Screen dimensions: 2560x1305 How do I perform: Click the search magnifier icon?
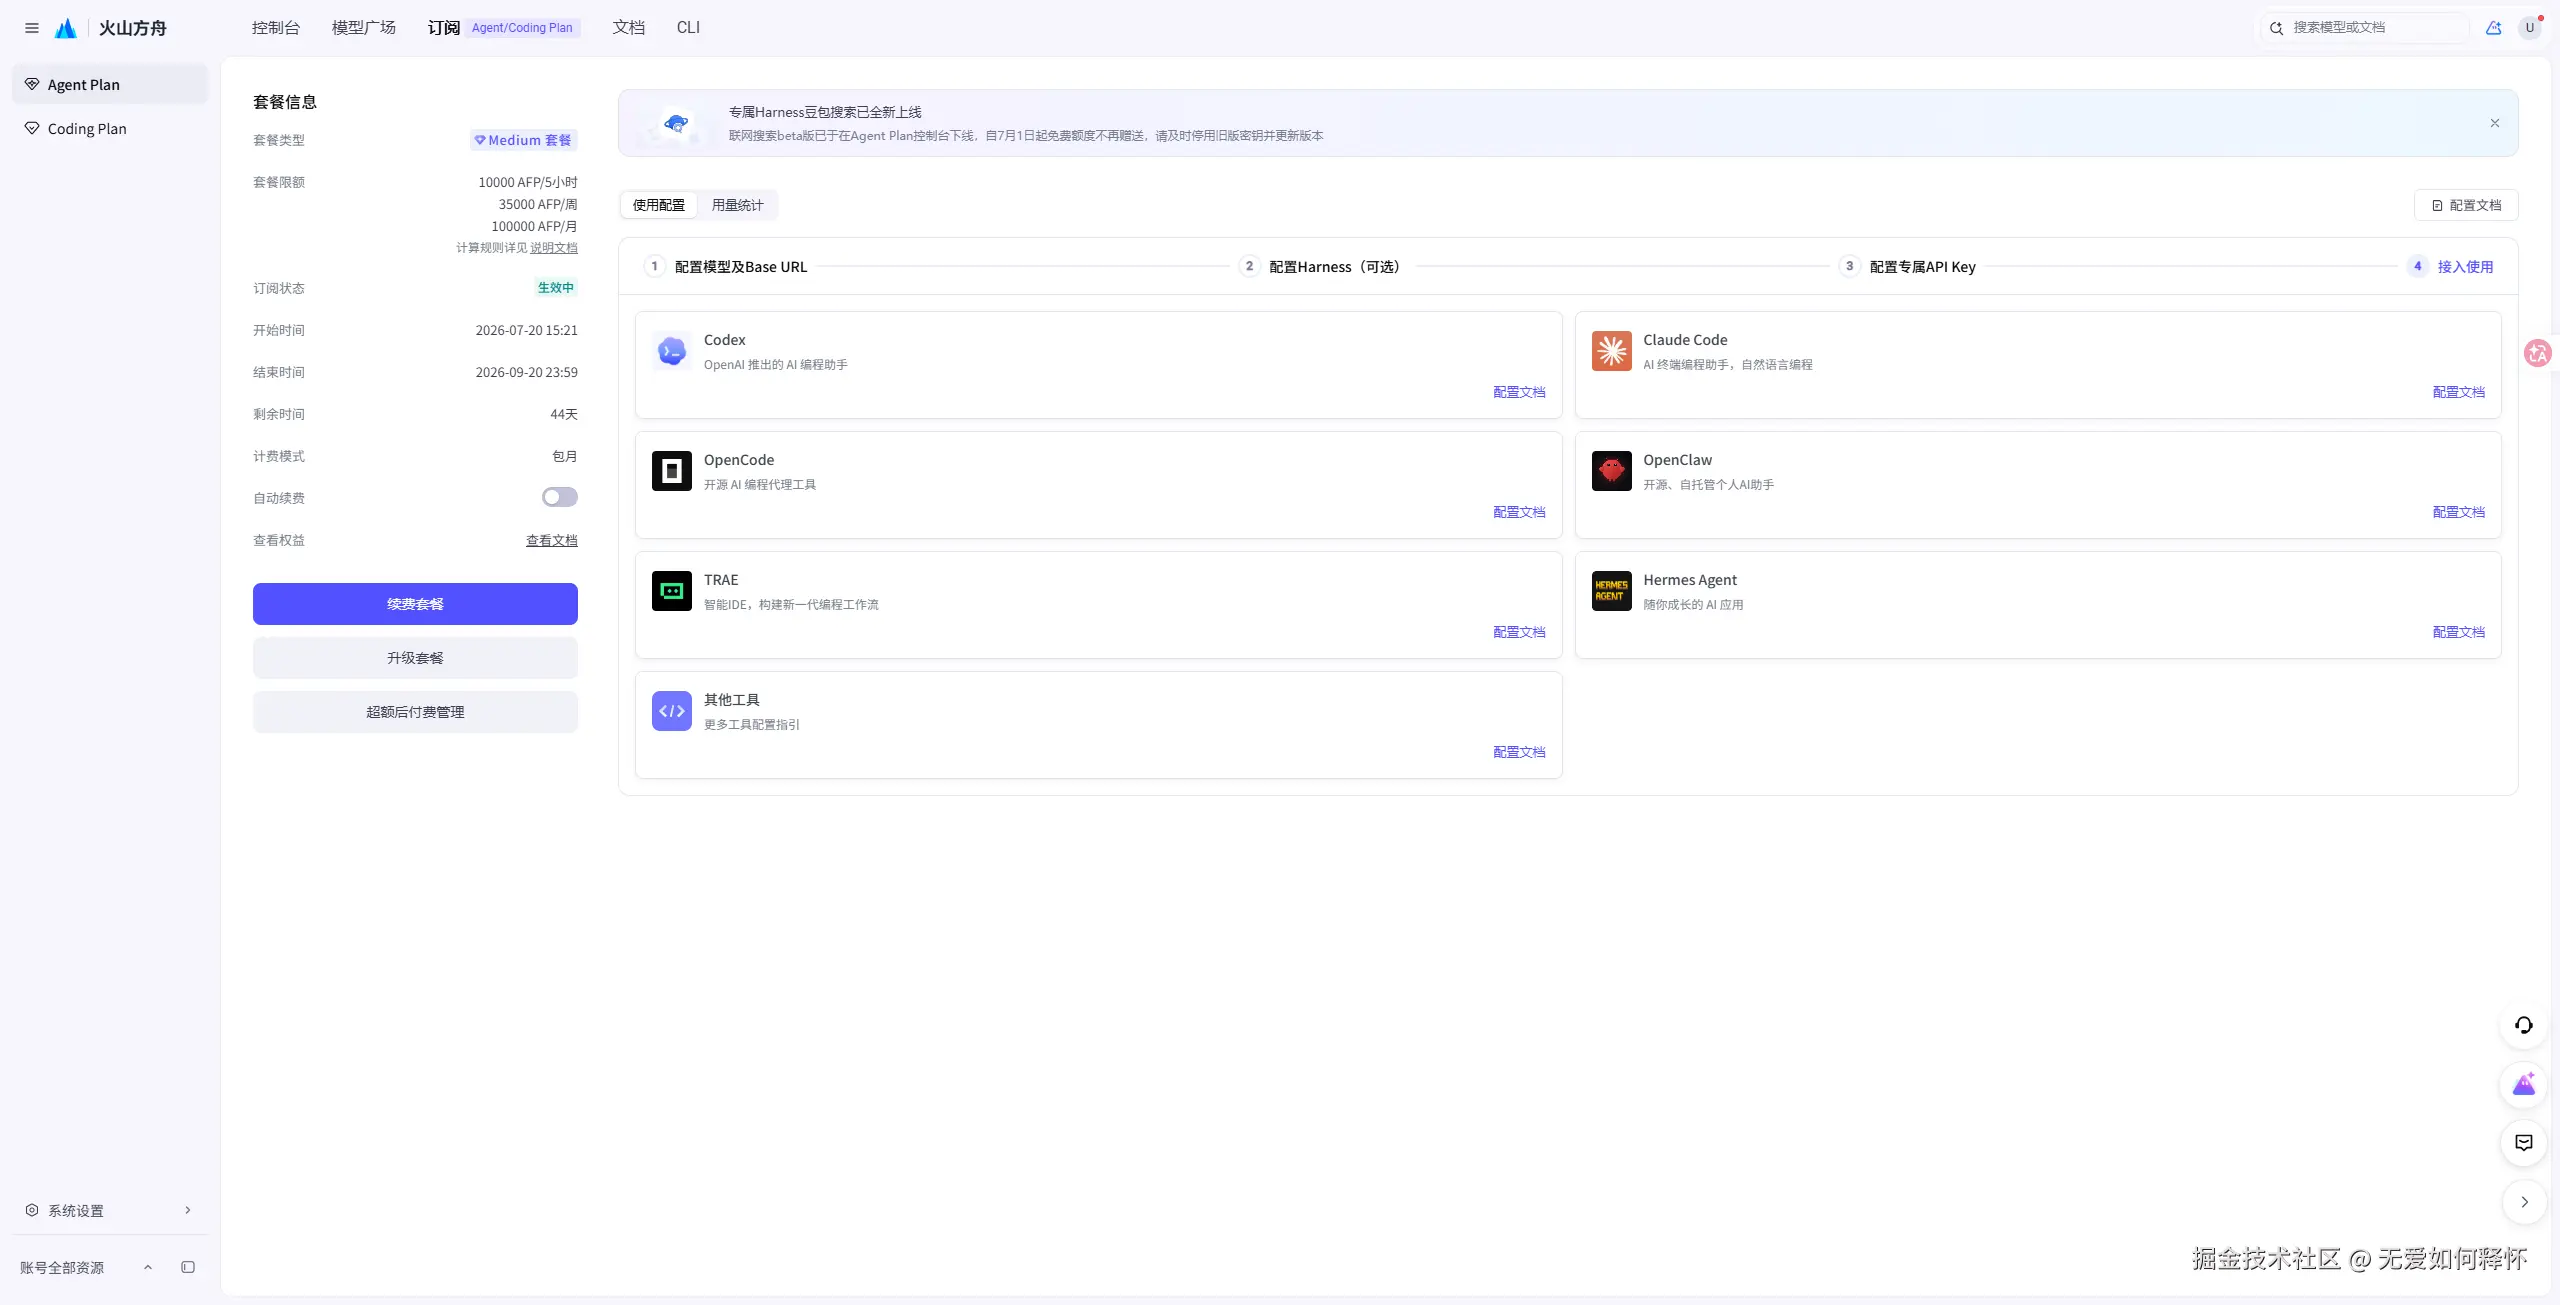click(x=2276, y=28)
